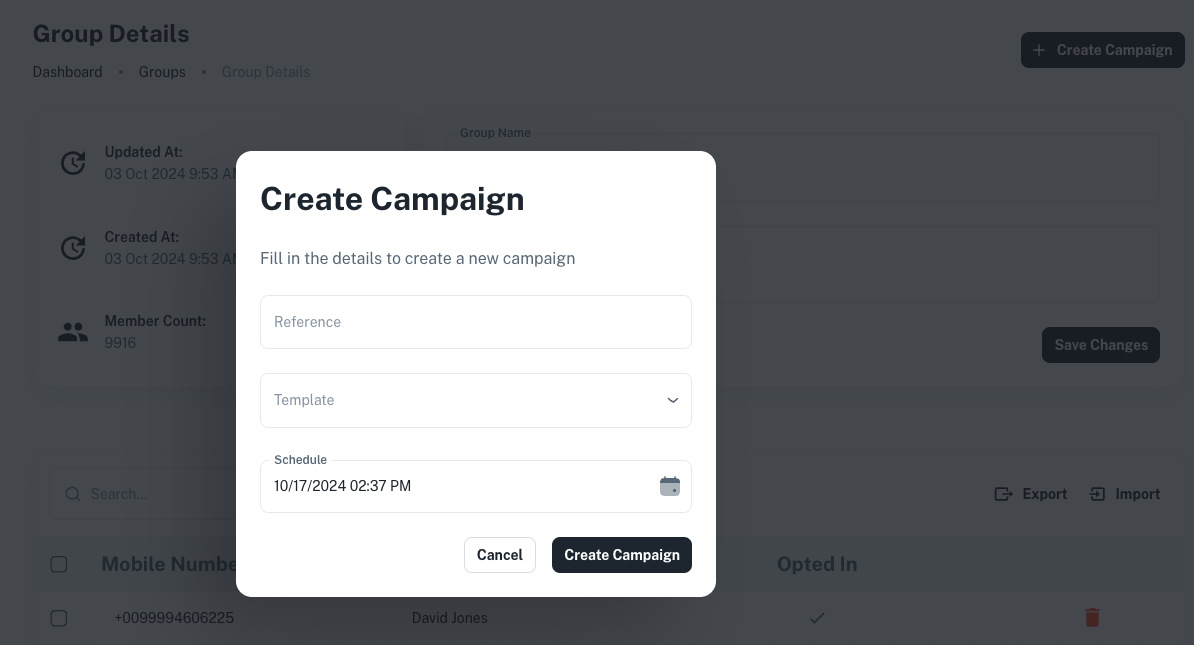Click the Export arrow icon
Image resolution: width=1194 pixels, height=645 pixels.
click(x=1003, y=494)
